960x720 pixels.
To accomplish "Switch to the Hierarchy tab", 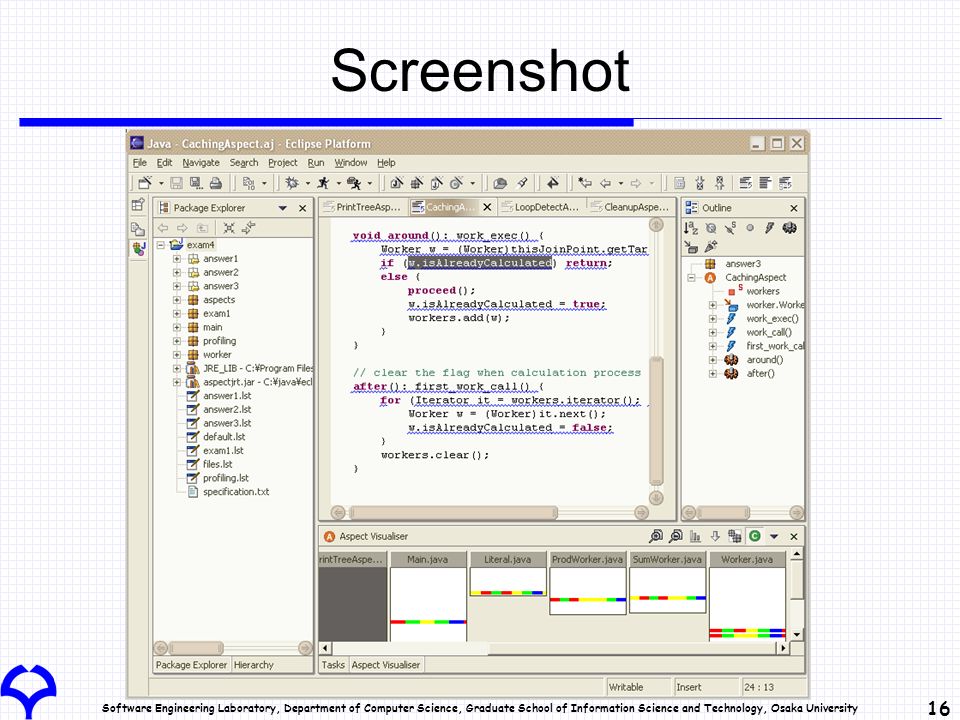I will click(x=253, y=665).
